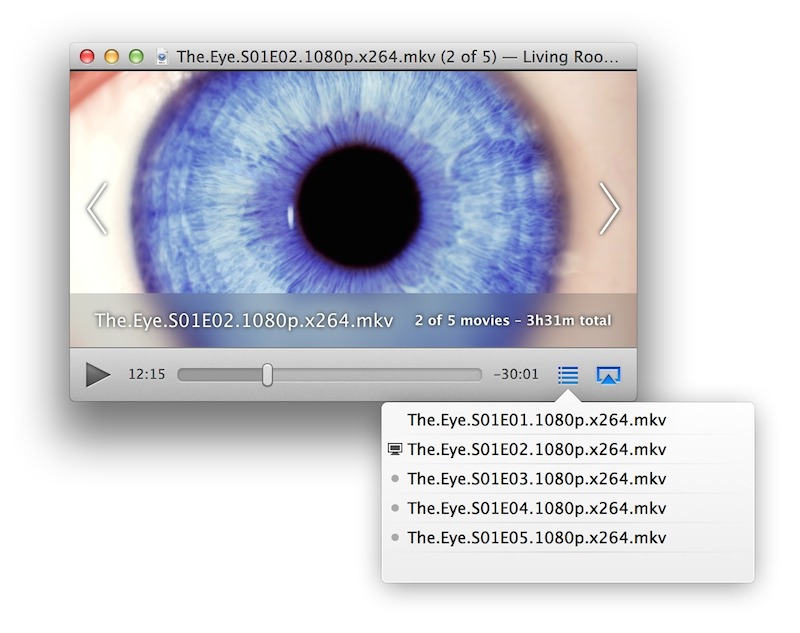The image size is (800, 633).
Task: Click the elapsed time 12:15 label
Action: pos(147,375)
